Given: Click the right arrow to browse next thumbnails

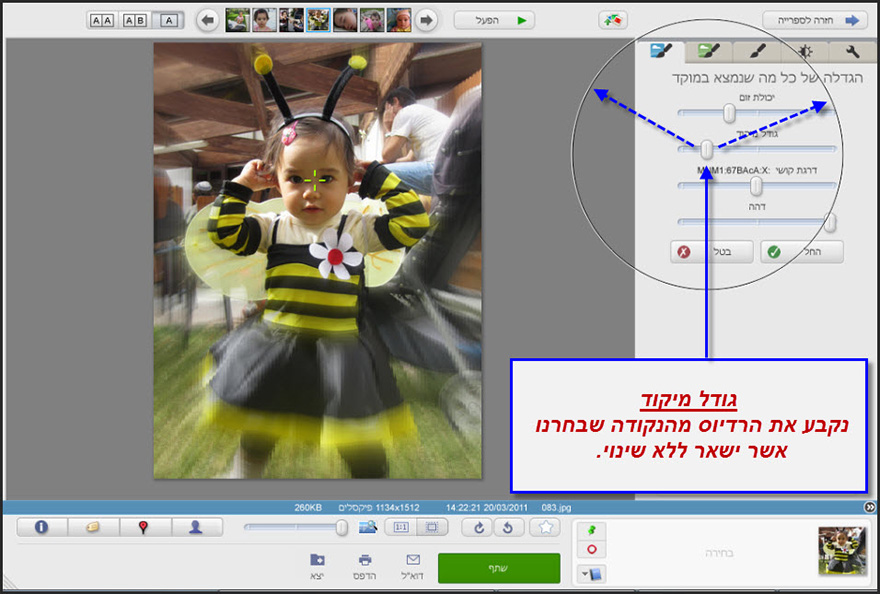Looking at the screenshot, I should coord(425,18).
